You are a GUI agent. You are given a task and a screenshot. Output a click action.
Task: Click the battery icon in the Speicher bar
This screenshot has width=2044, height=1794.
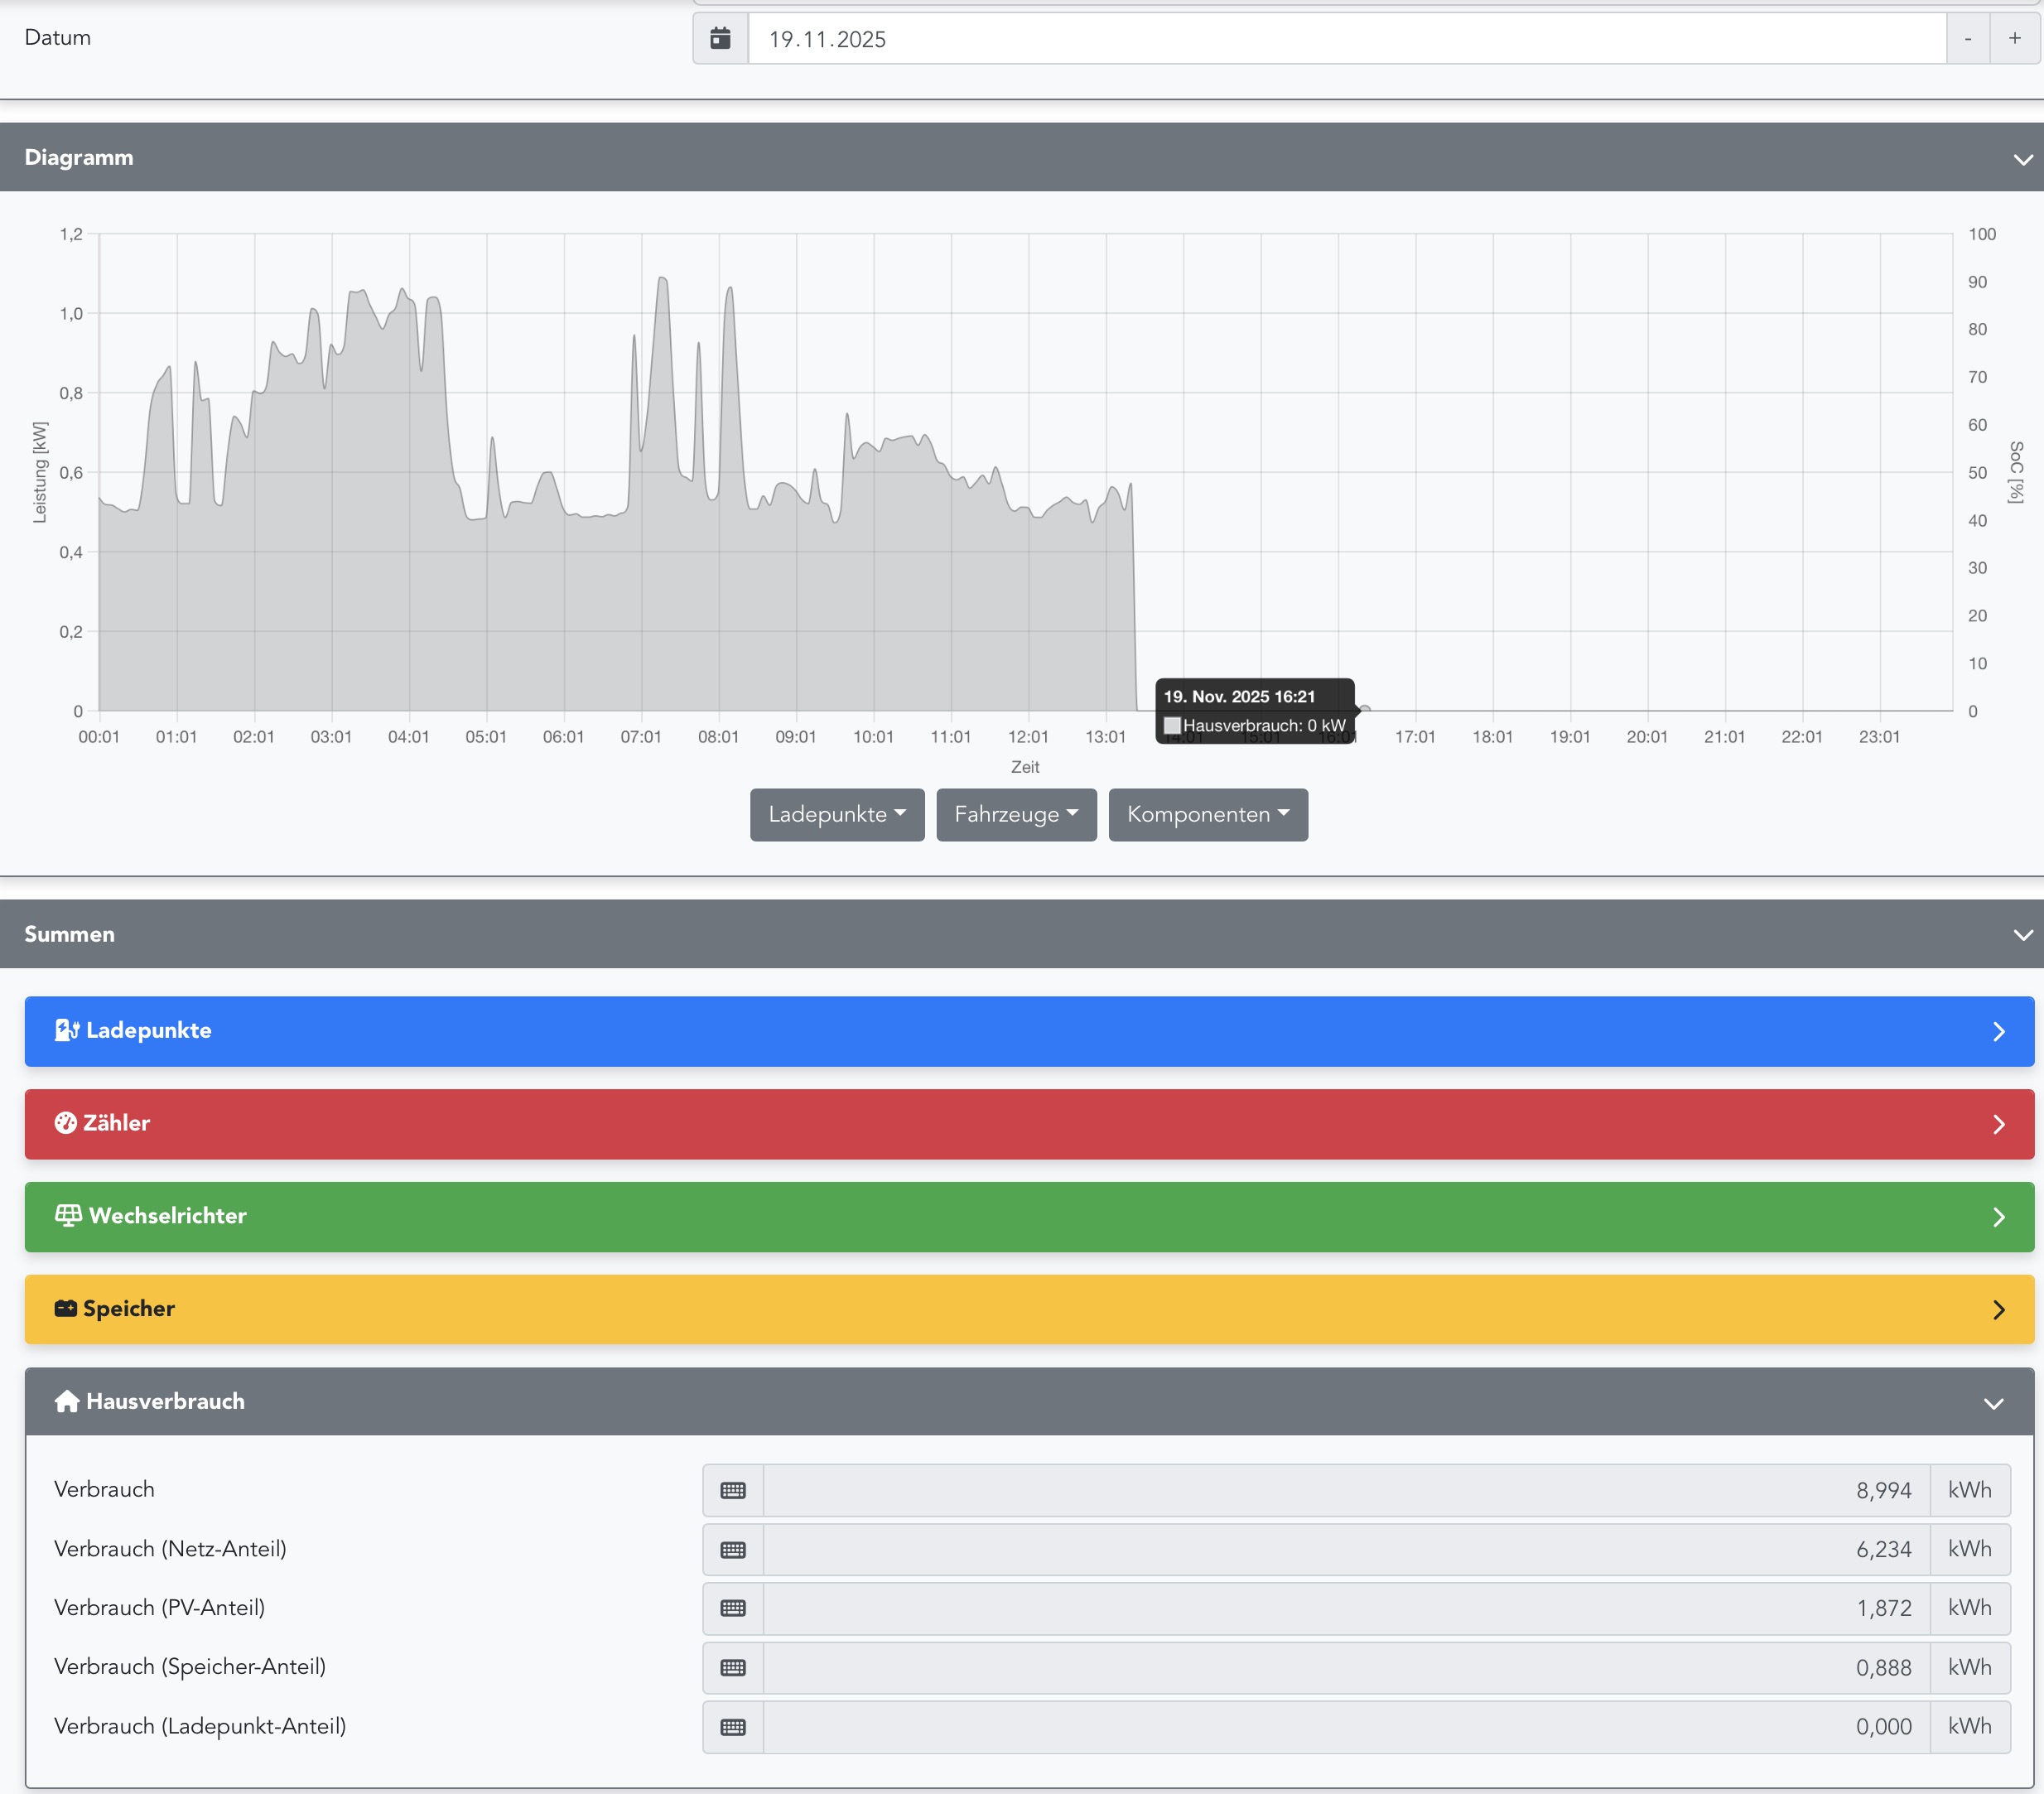pos(66,1308)
